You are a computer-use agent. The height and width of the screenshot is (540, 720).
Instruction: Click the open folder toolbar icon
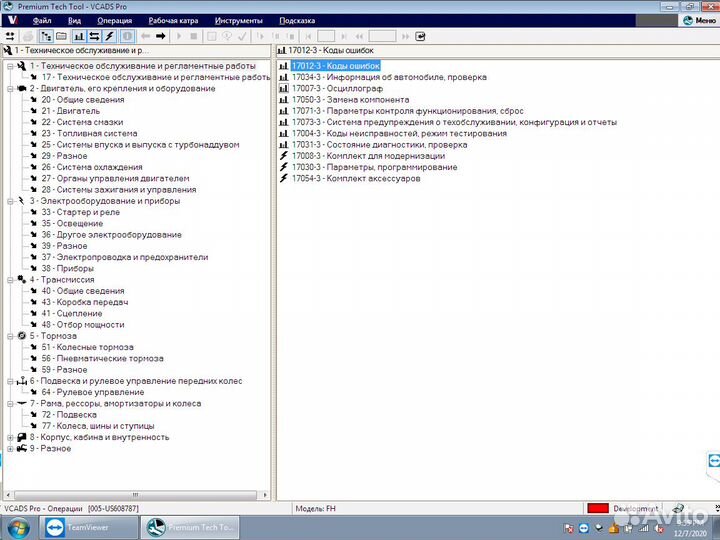pyautogui.click(x=61, y=36)
